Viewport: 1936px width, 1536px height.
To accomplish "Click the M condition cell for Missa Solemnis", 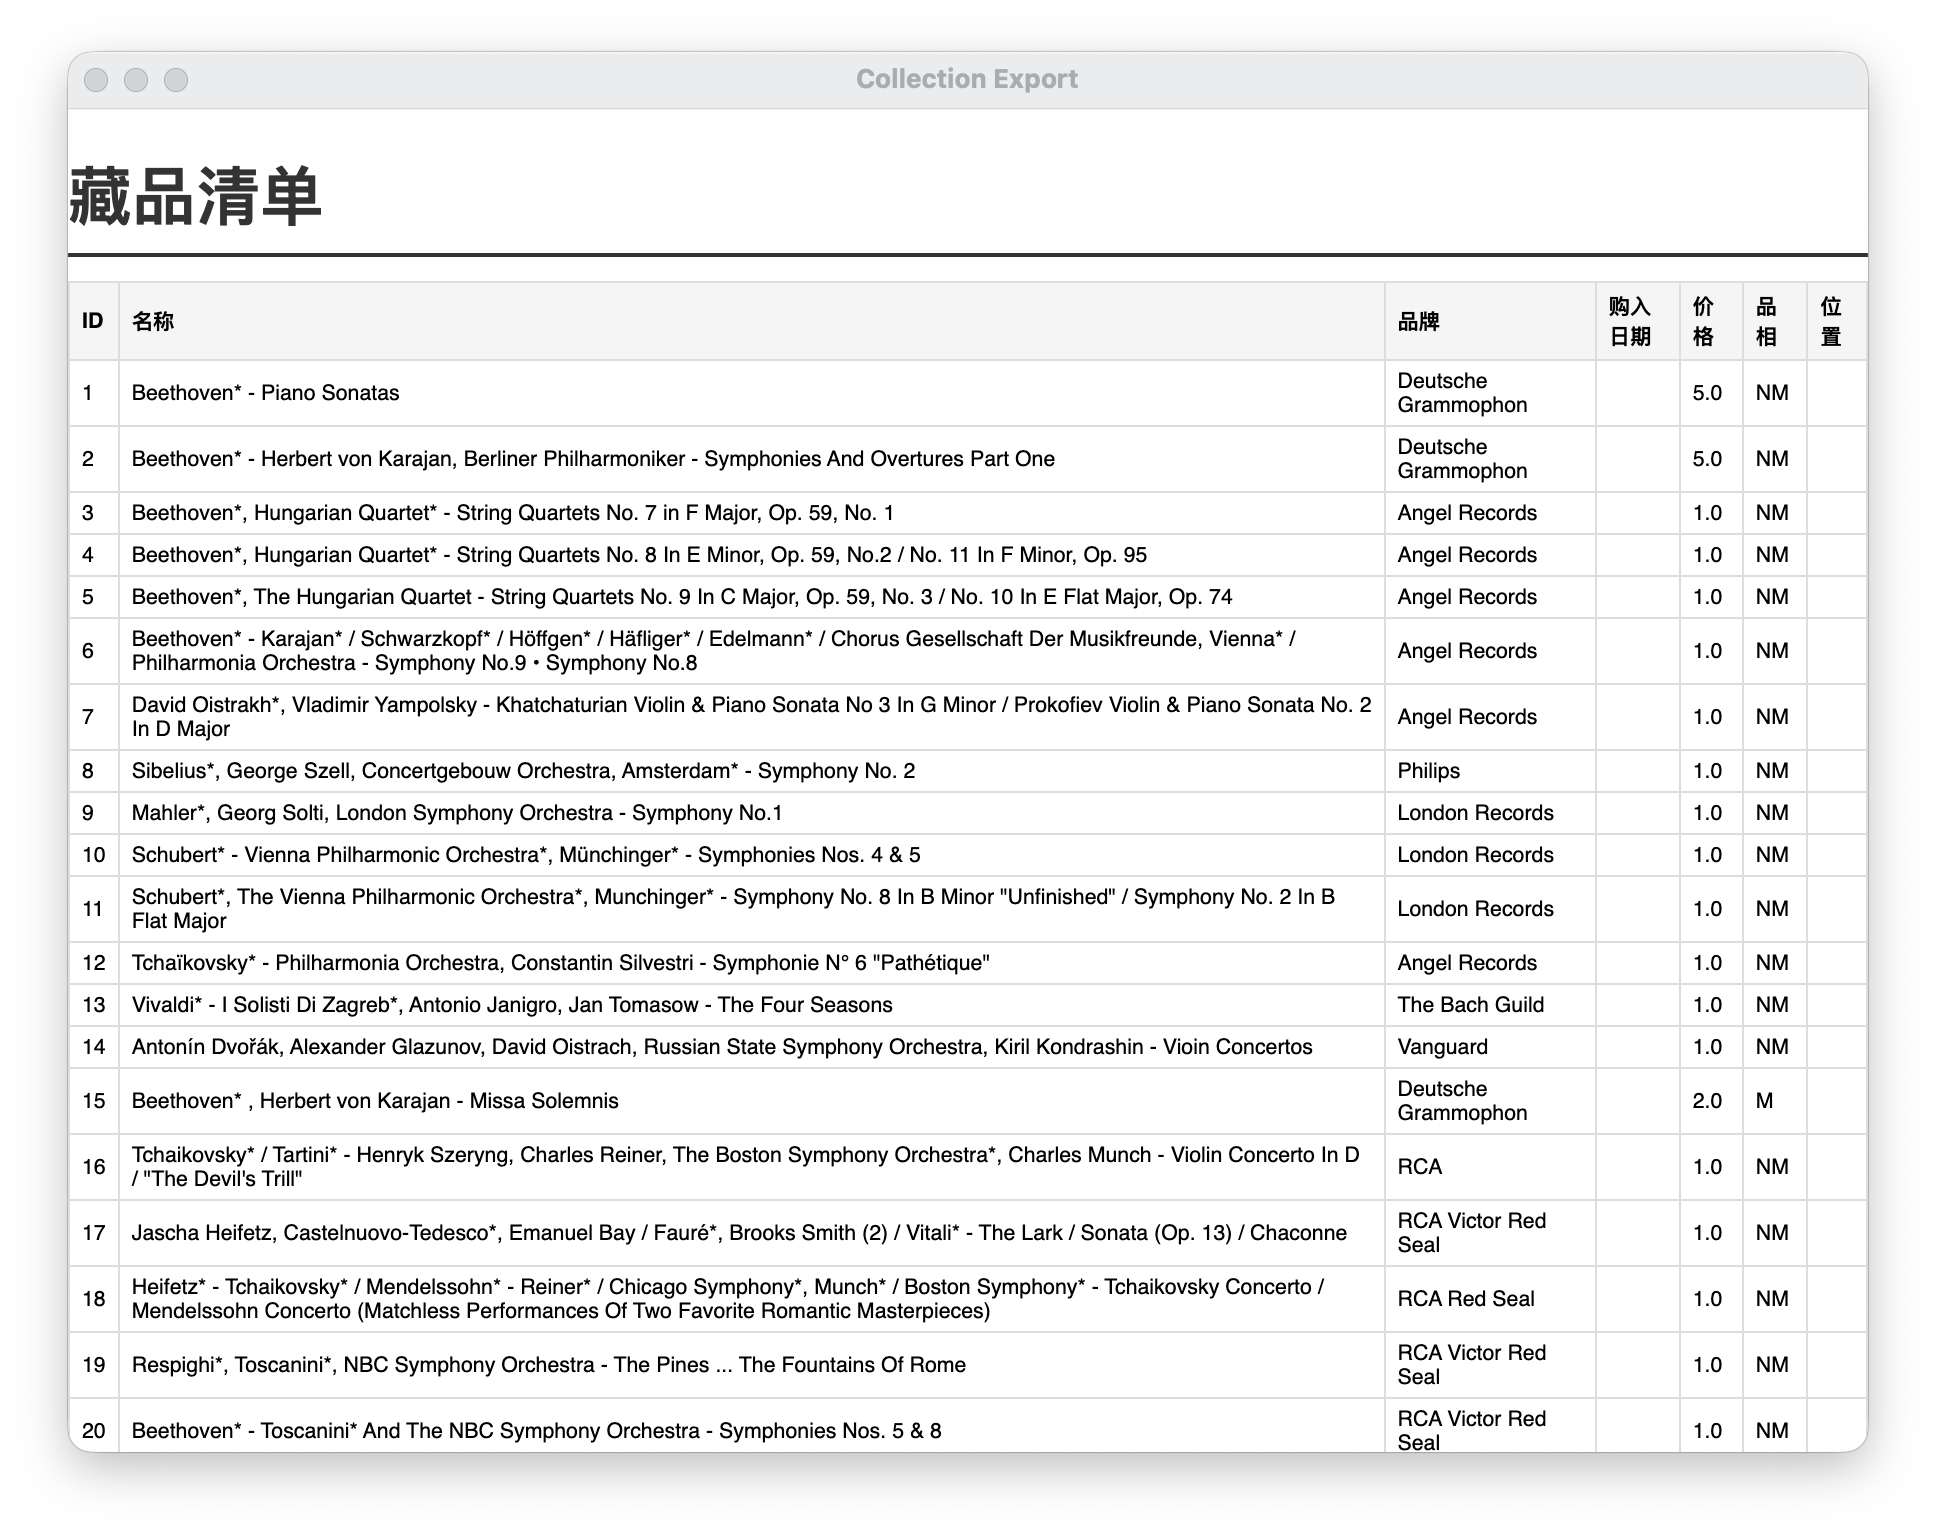I will point(1774,1101).
